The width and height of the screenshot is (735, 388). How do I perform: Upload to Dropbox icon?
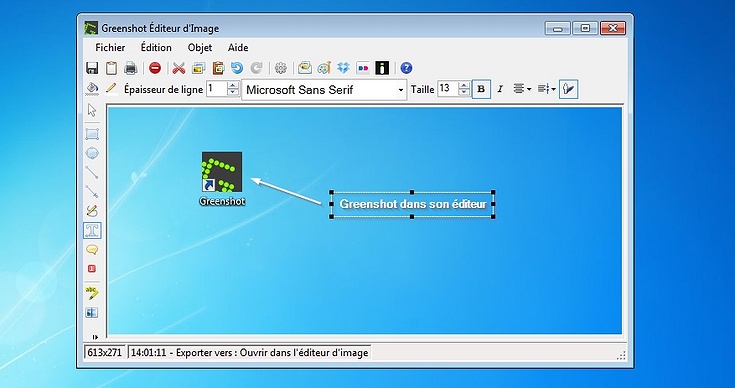[344, 68]
